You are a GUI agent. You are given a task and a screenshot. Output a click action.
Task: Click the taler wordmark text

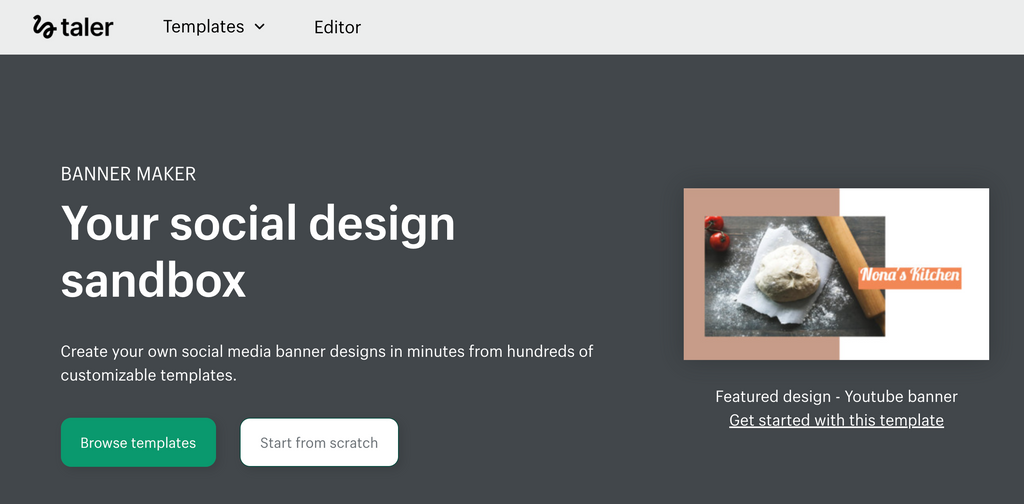(87, 27)
